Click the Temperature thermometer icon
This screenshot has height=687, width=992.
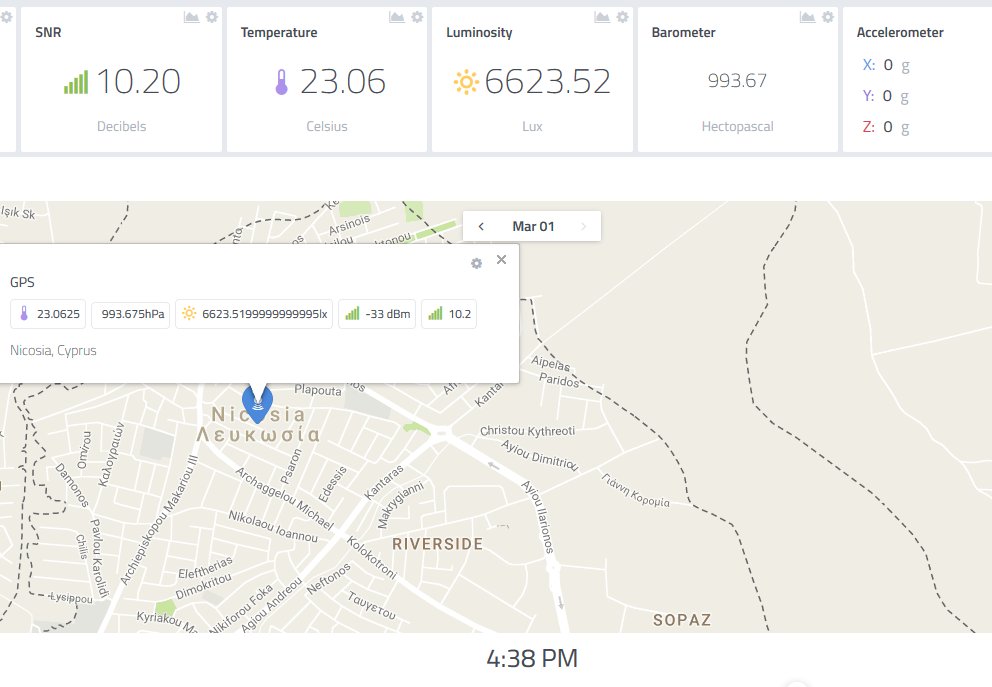[x=282, y=82]
